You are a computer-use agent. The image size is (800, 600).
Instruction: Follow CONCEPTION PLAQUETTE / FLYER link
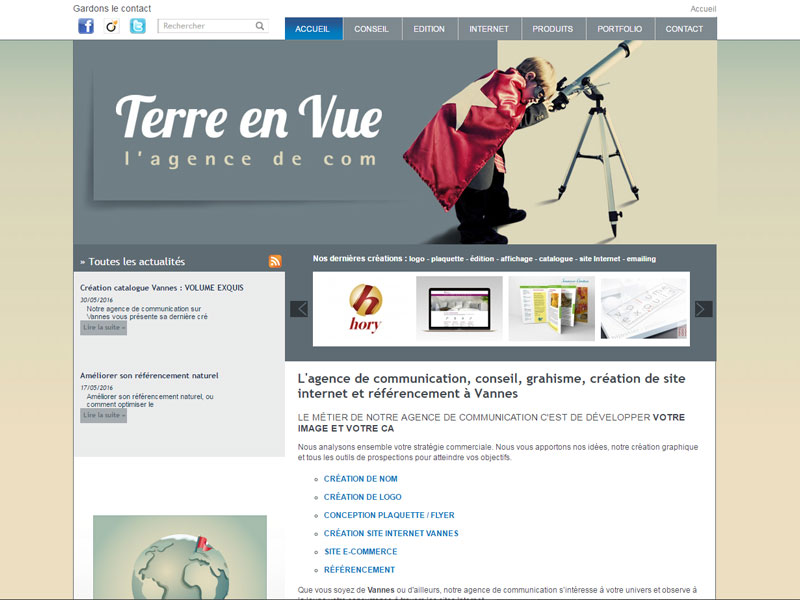[x=389, y=515]
